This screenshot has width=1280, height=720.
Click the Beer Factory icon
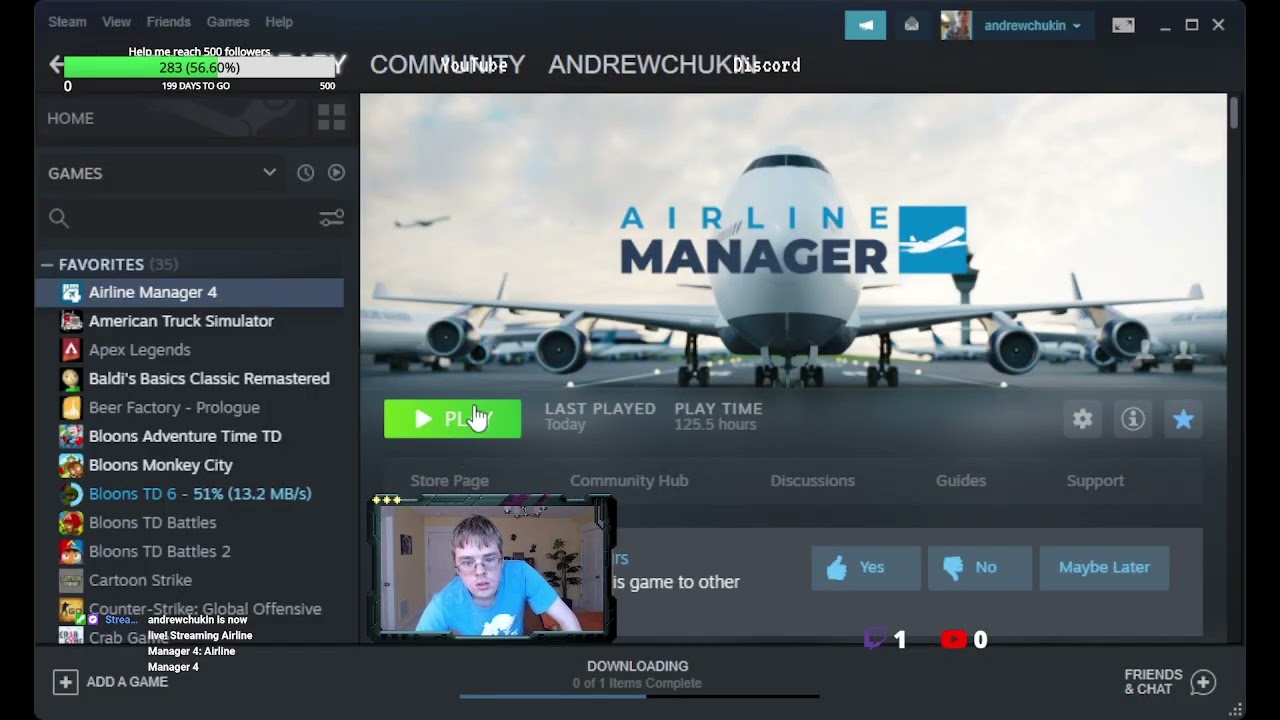(71, 407)
